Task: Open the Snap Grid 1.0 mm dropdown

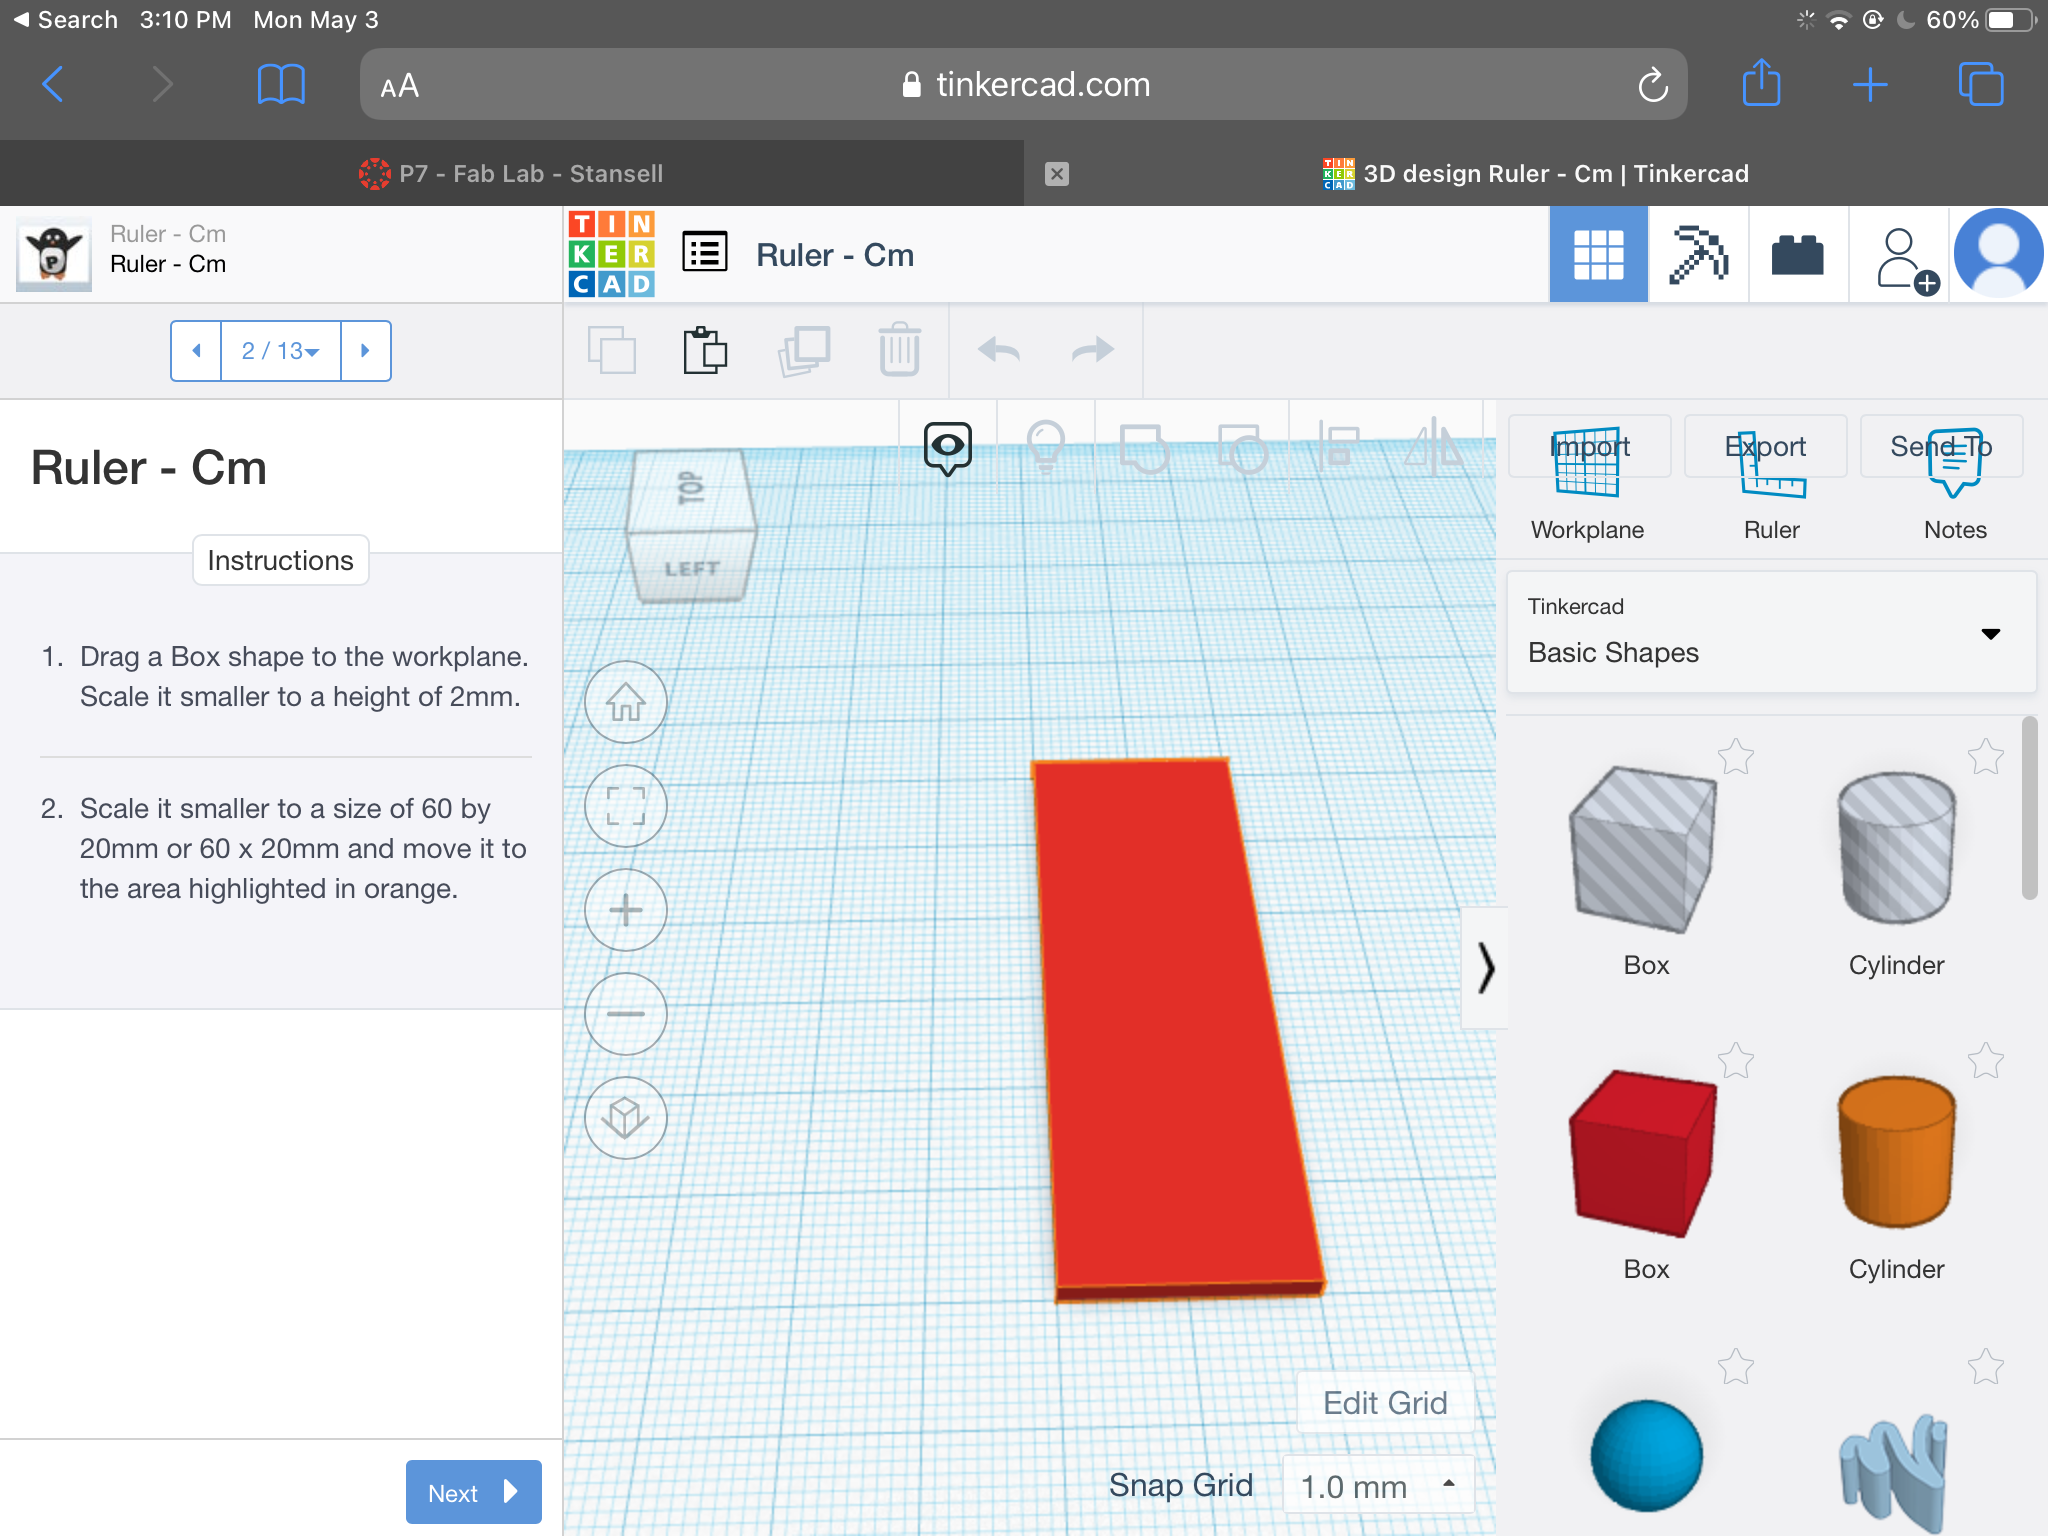Action: [x=1378, y=1486]
